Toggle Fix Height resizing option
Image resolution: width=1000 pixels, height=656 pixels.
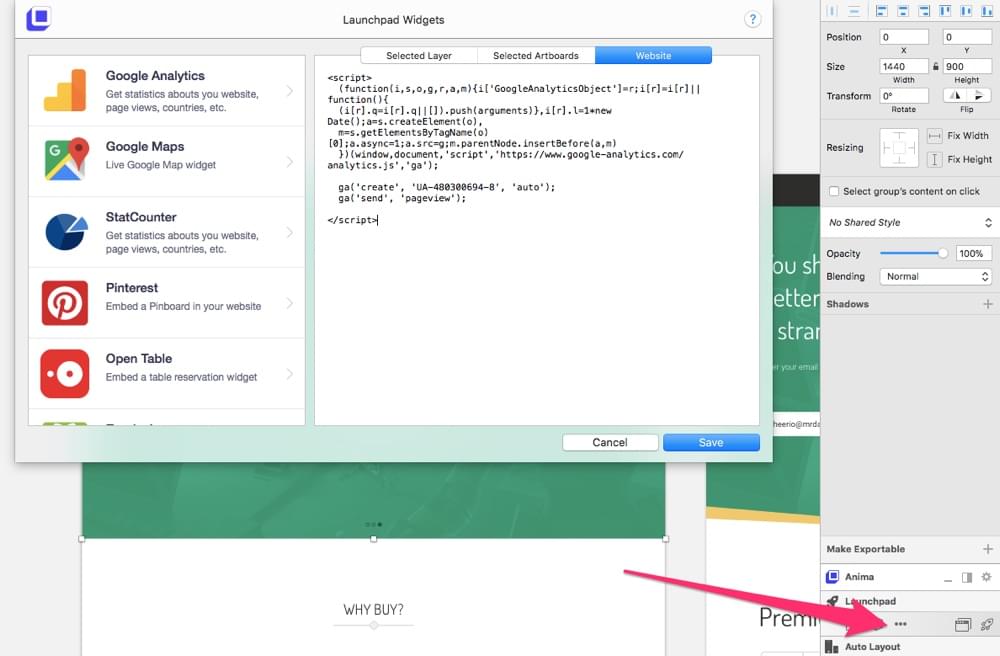coord(934,159)
